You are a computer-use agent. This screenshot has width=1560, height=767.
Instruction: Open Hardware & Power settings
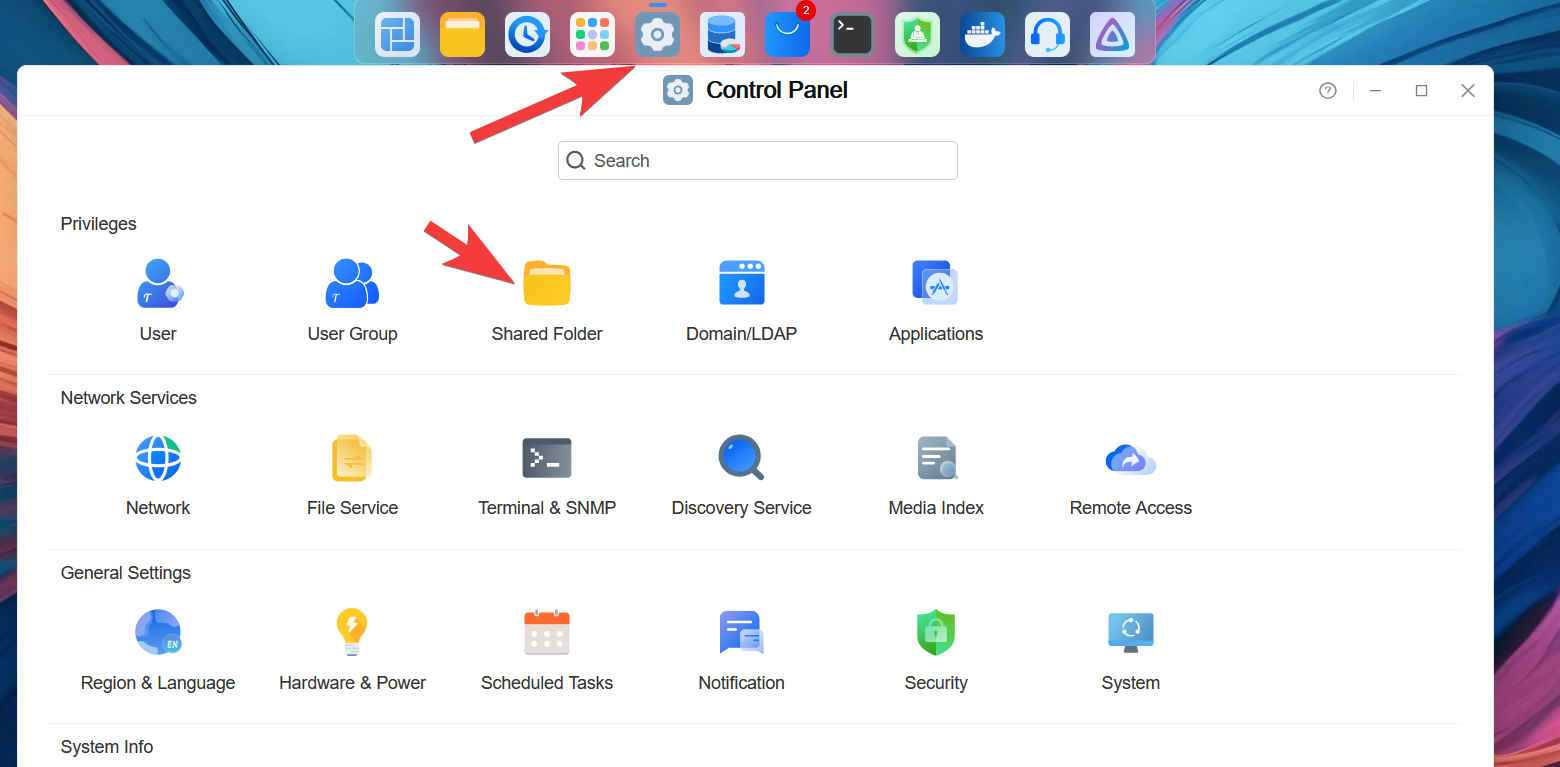pos(352,633)
